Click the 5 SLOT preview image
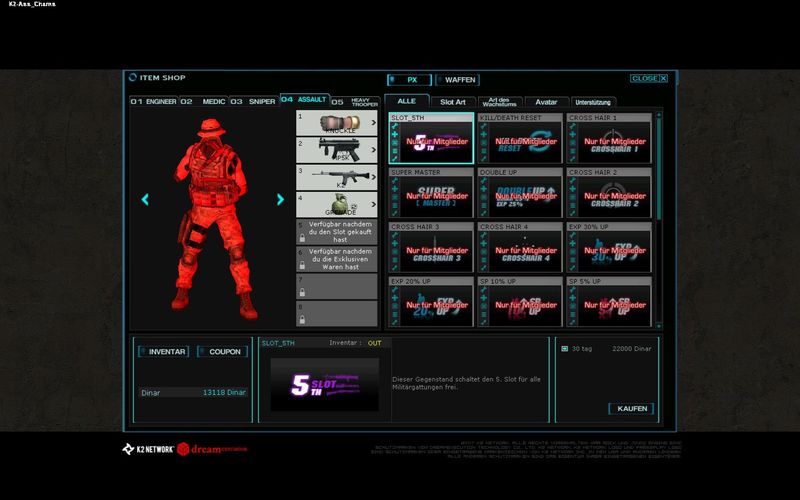Viewport: 800px width, 500px height. tap(324, 385)
